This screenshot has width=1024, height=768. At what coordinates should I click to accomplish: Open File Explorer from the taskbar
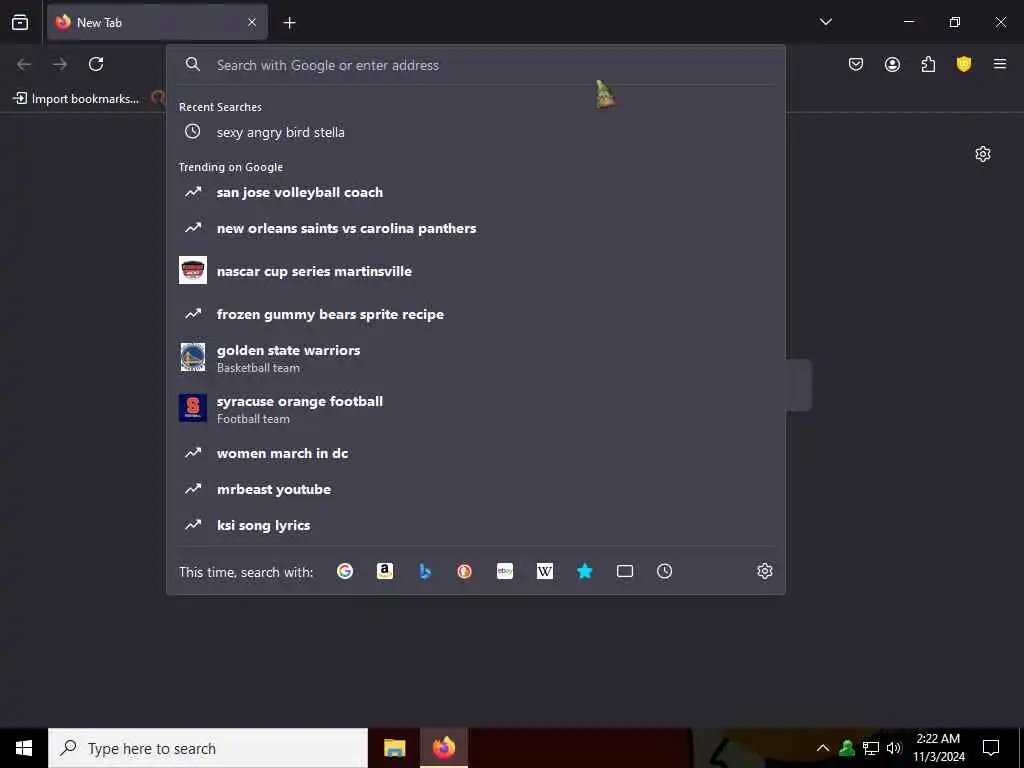pyautogui.click(x=394, y=748)
